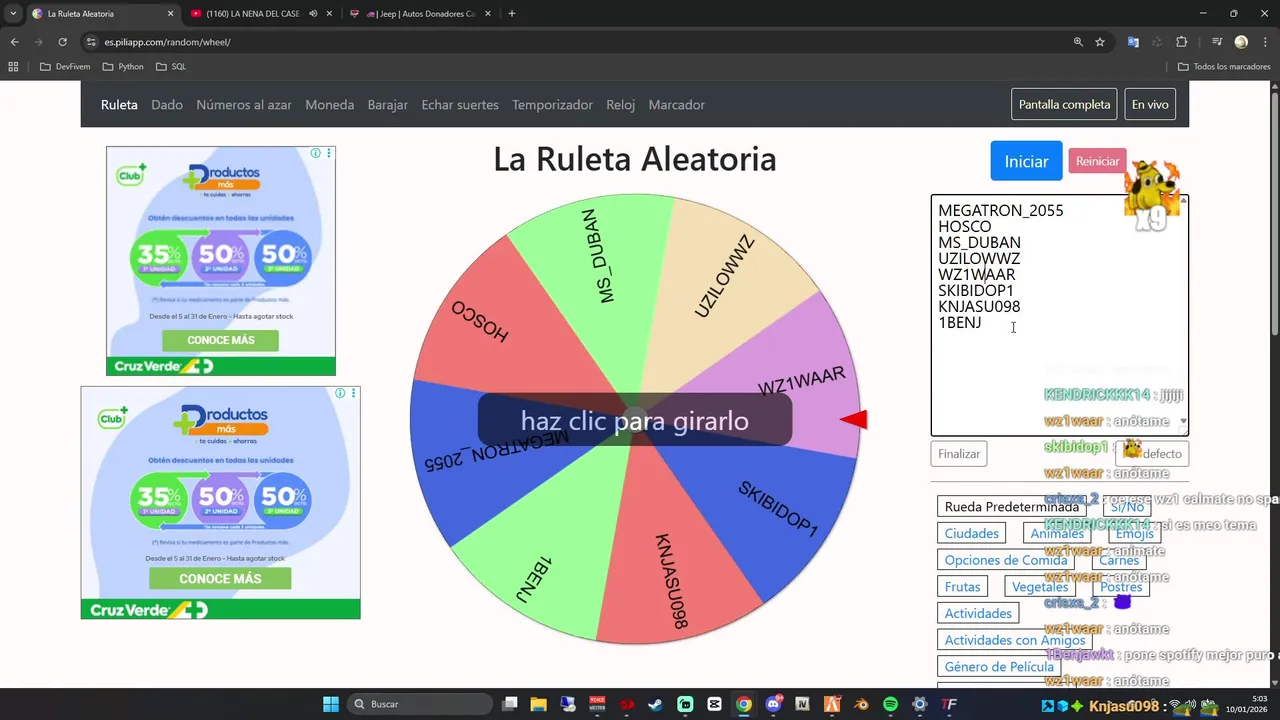1280x720 pixels.
Task: Open the Python bookmark folder
Action: [124, 67]
